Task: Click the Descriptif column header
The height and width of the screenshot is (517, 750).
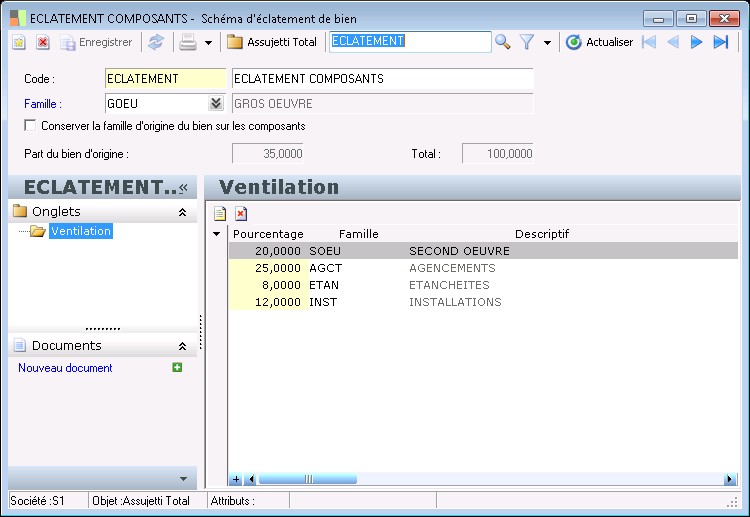Action: pos(541,234)
